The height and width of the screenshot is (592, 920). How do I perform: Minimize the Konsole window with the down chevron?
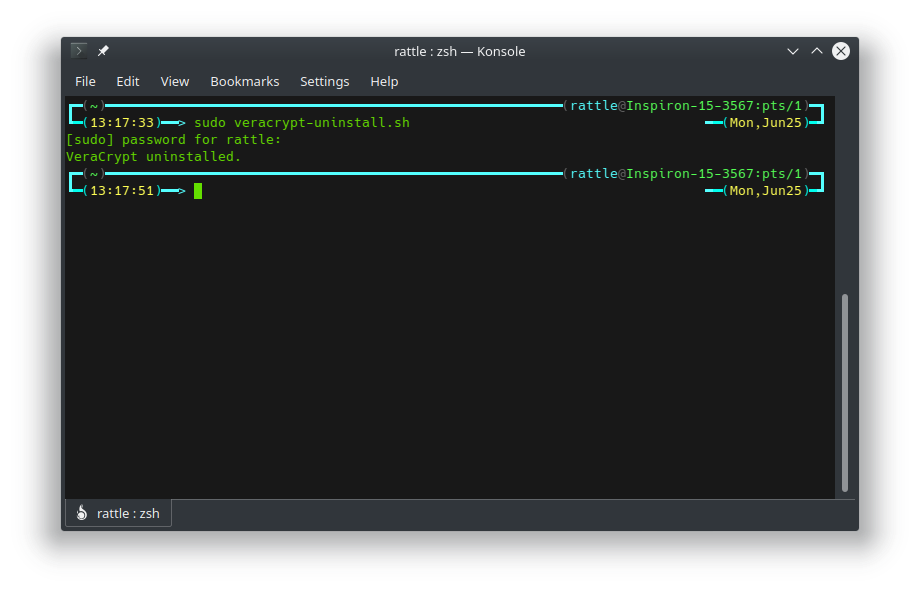coord(793,51)
